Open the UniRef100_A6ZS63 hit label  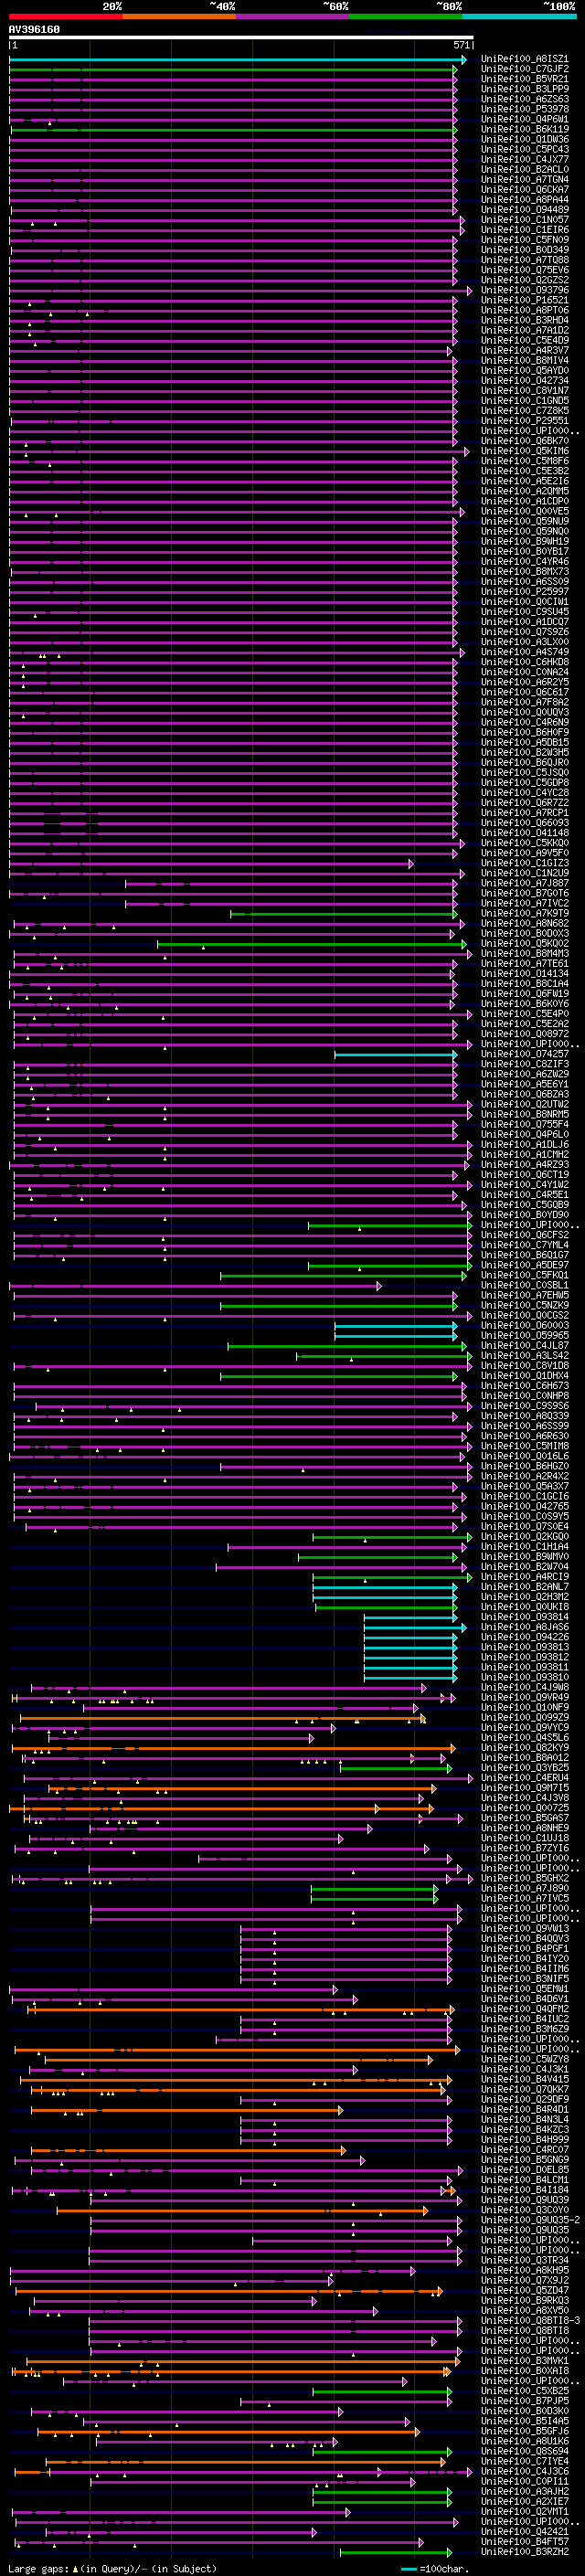[525, 99]
